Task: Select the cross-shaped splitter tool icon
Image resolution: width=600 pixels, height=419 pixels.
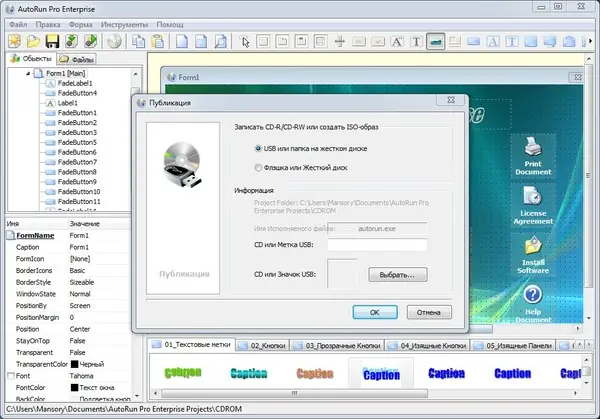Action: (x=339, y=41)
